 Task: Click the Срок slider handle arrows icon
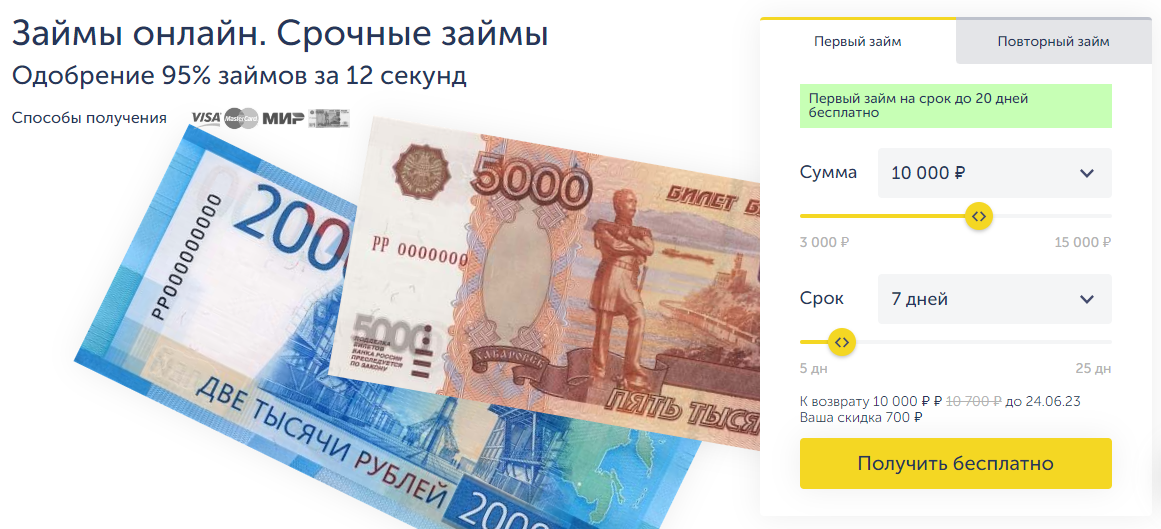click(842, 342)
